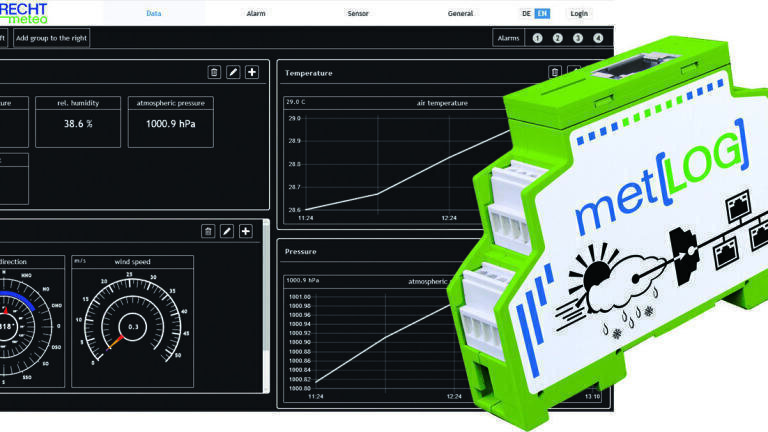768x432 pixels.
Task: Click Add group to the right
Action: 51,38
